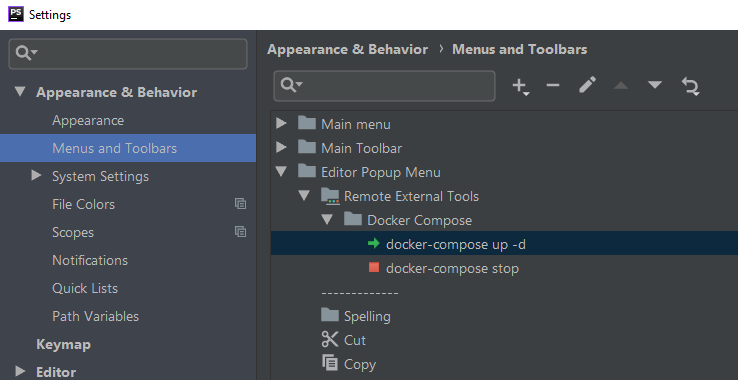Select the 'Remote External Tools' label

(x=411, y=196)
